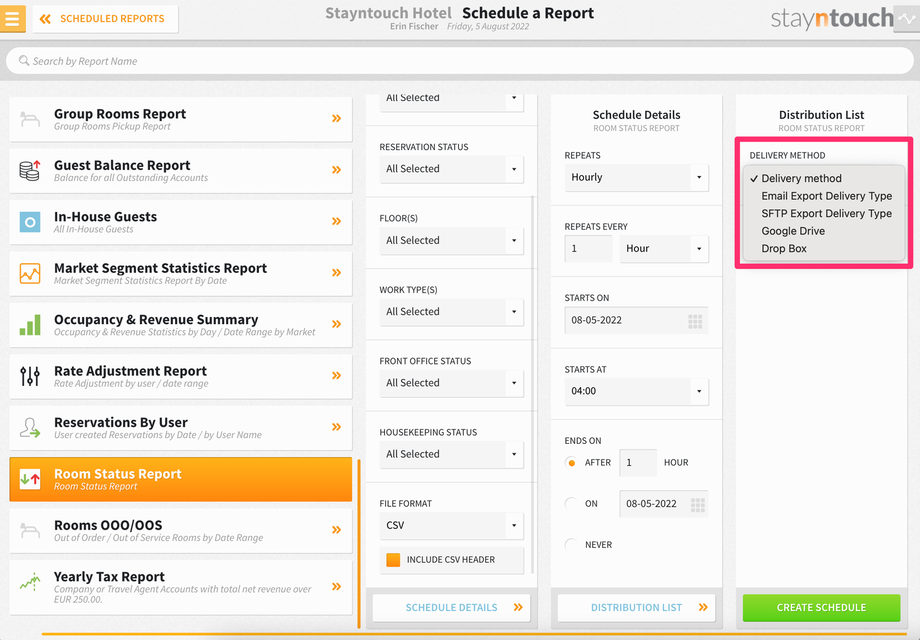Screen dimensions: 920x640
Task: Click the Rate Adjustment sliders icon
Action: 30,376
